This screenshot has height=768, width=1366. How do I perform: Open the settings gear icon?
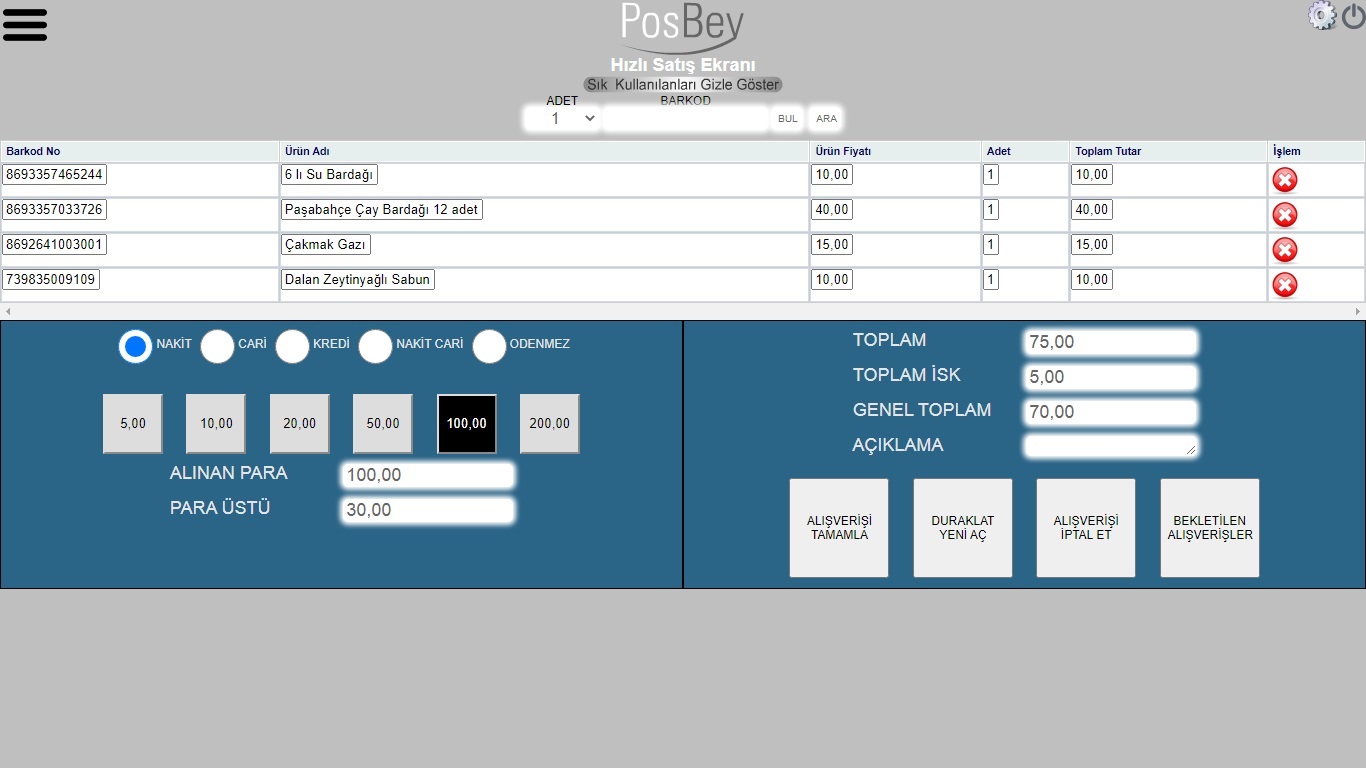[x=1322, y=15]
